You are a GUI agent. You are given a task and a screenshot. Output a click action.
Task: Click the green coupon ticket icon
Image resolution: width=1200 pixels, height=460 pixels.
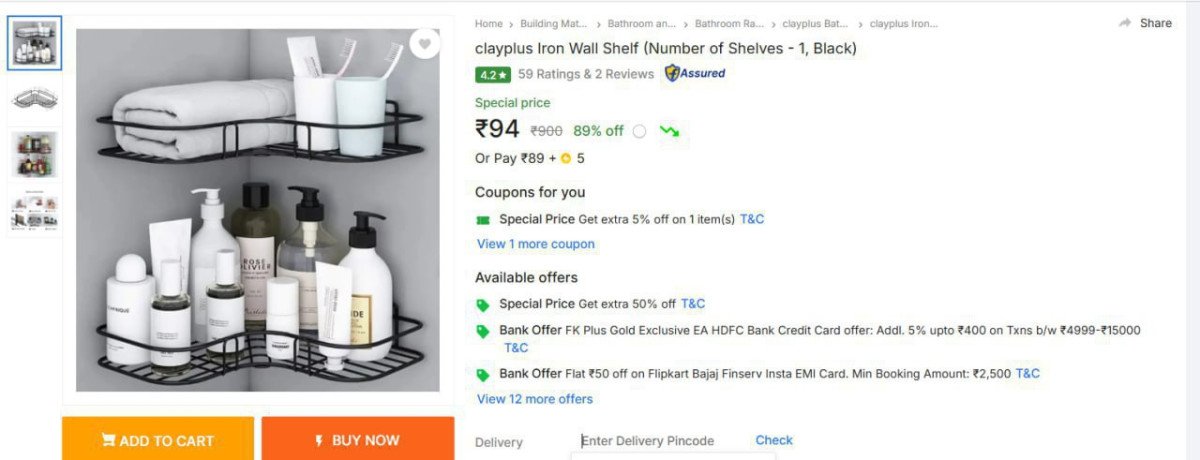pos(483,219)
